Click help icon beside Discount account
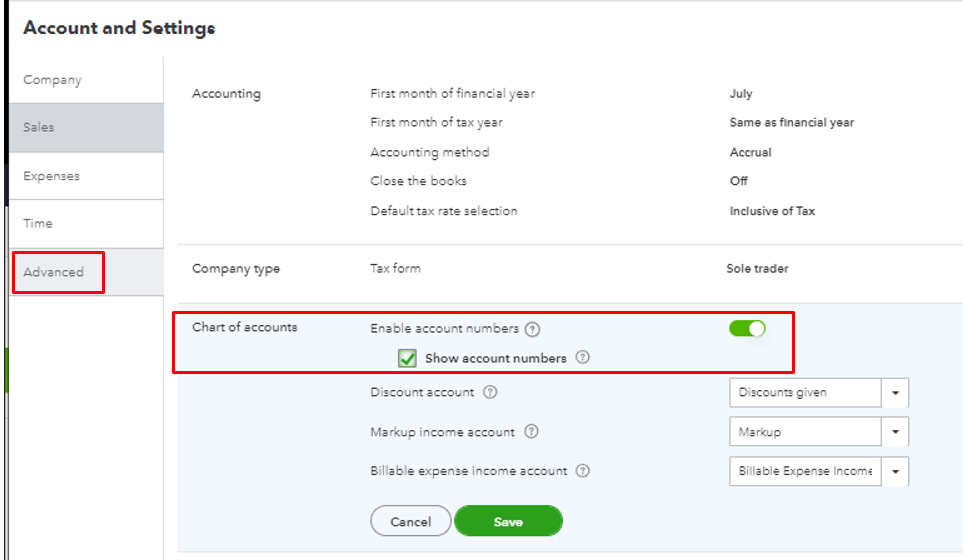This screenshot has height=560, width=963. [x=490, y=392]
